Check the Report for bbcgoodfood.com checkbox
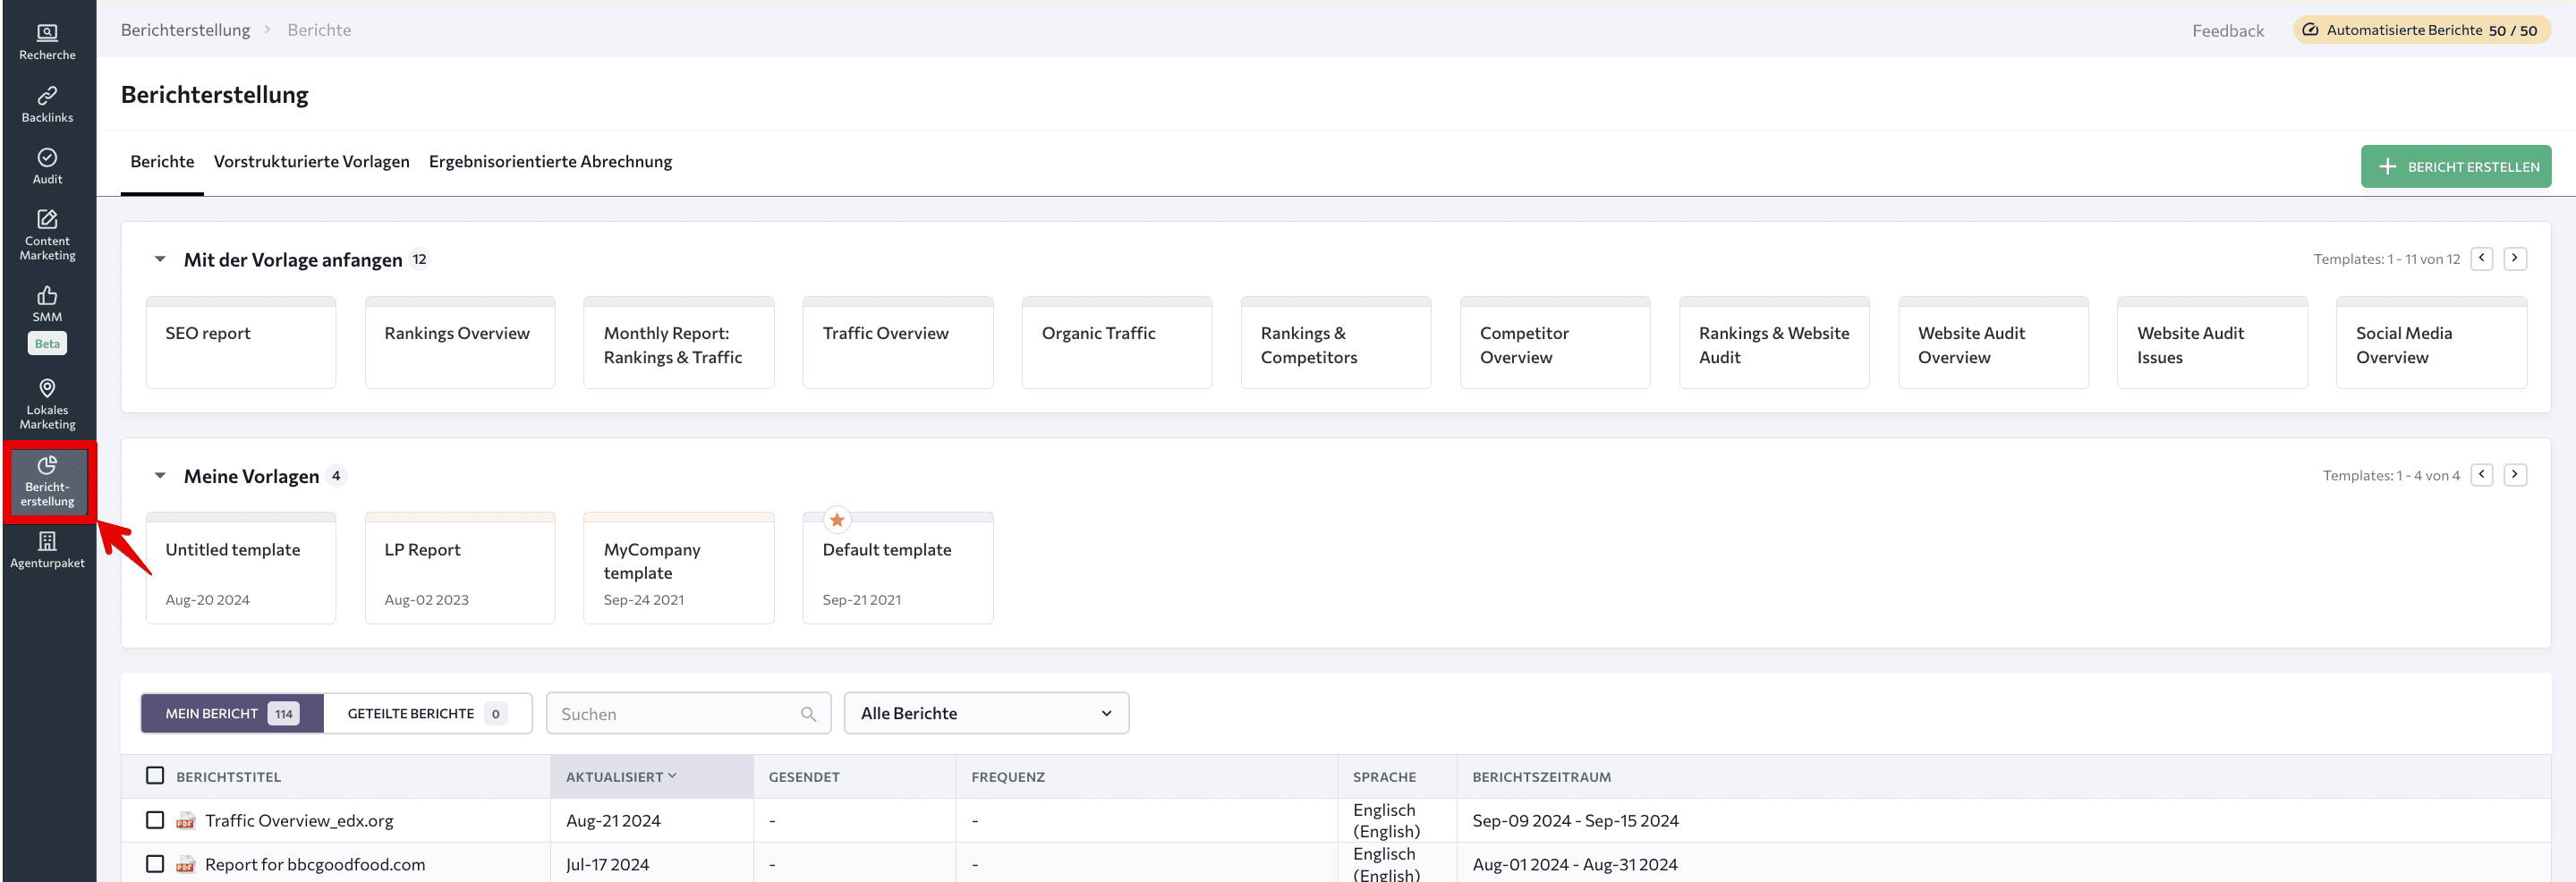Image resolution: width=2576 pixels, height=882 pixels. (x=155, y=864)
